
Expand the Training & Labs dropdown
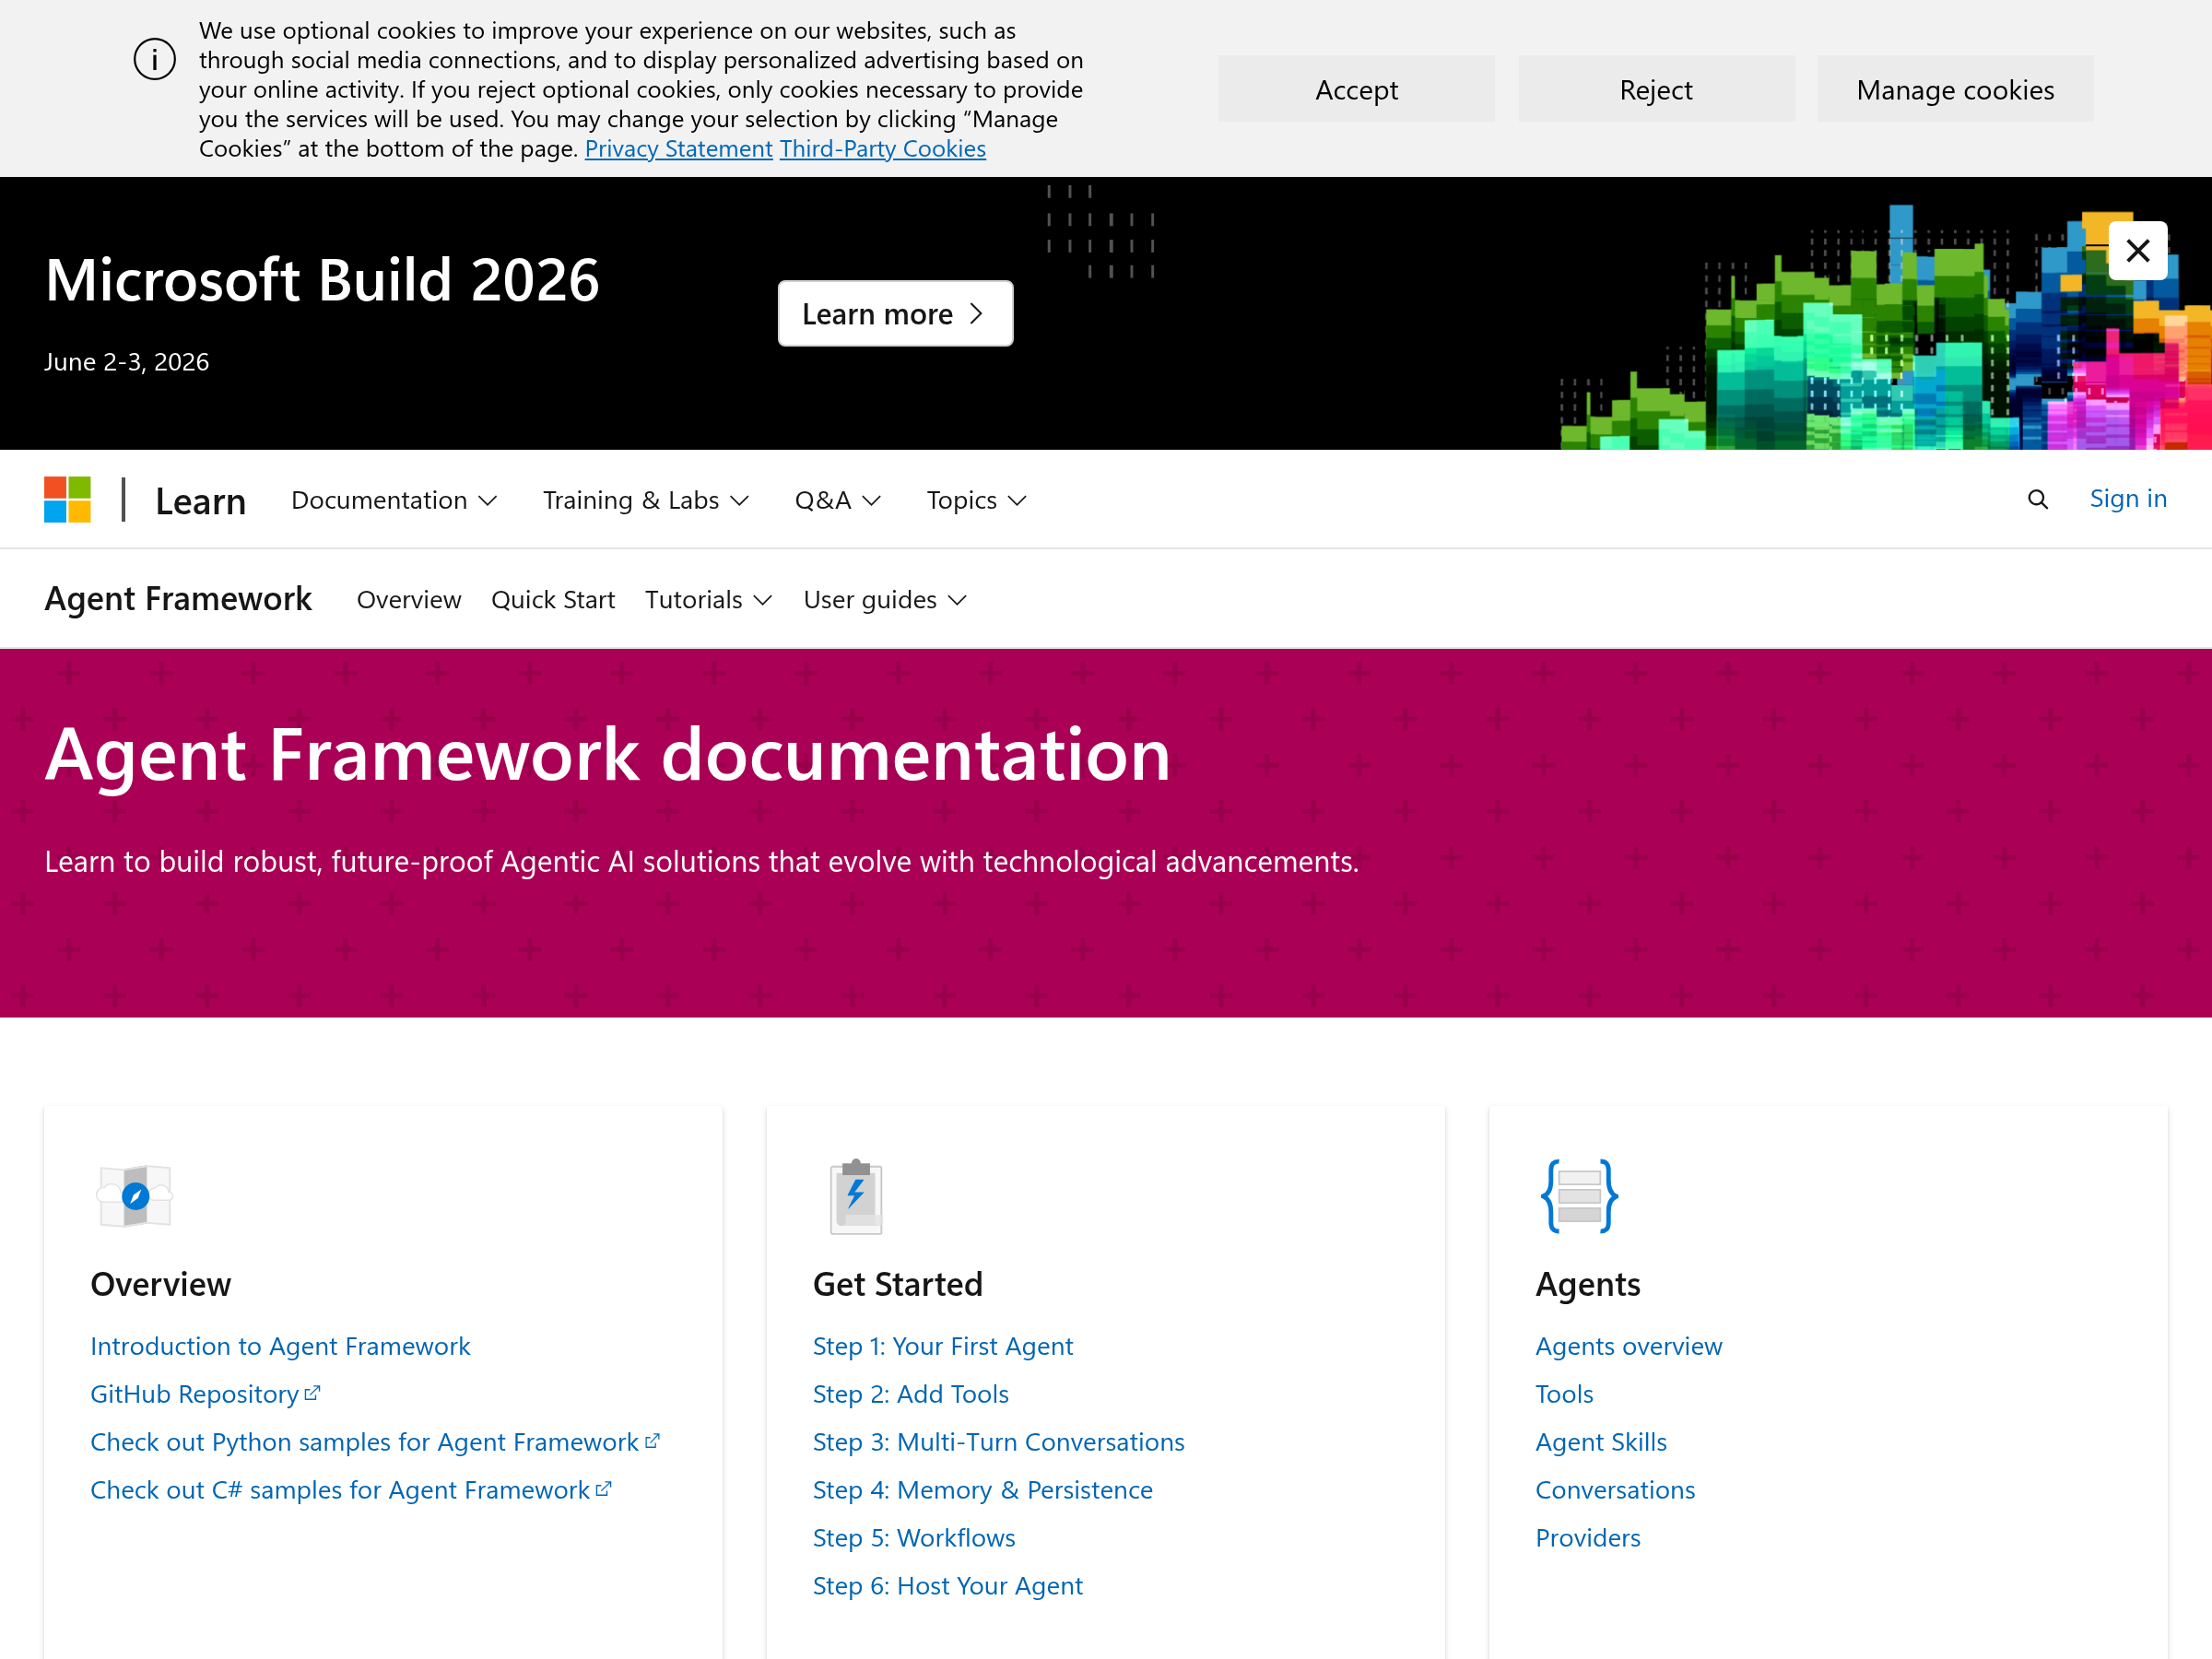tap(646, 500)
